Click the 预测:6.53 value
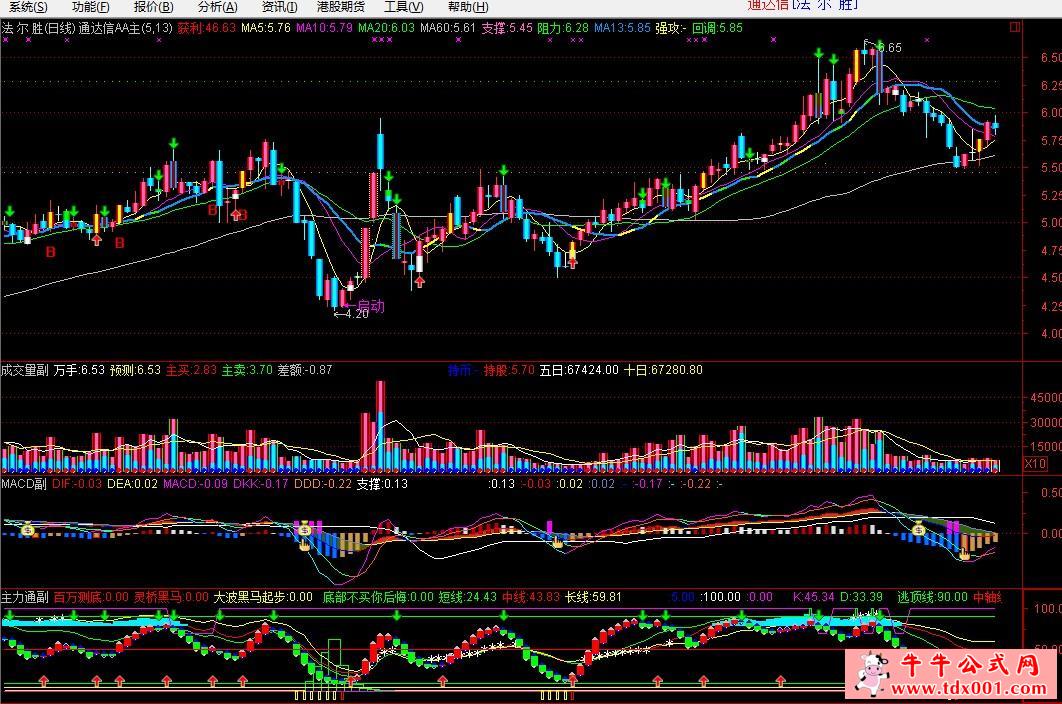Image resolution: width=1062 pixels, height=704 pixels. [x=135, y=370]
